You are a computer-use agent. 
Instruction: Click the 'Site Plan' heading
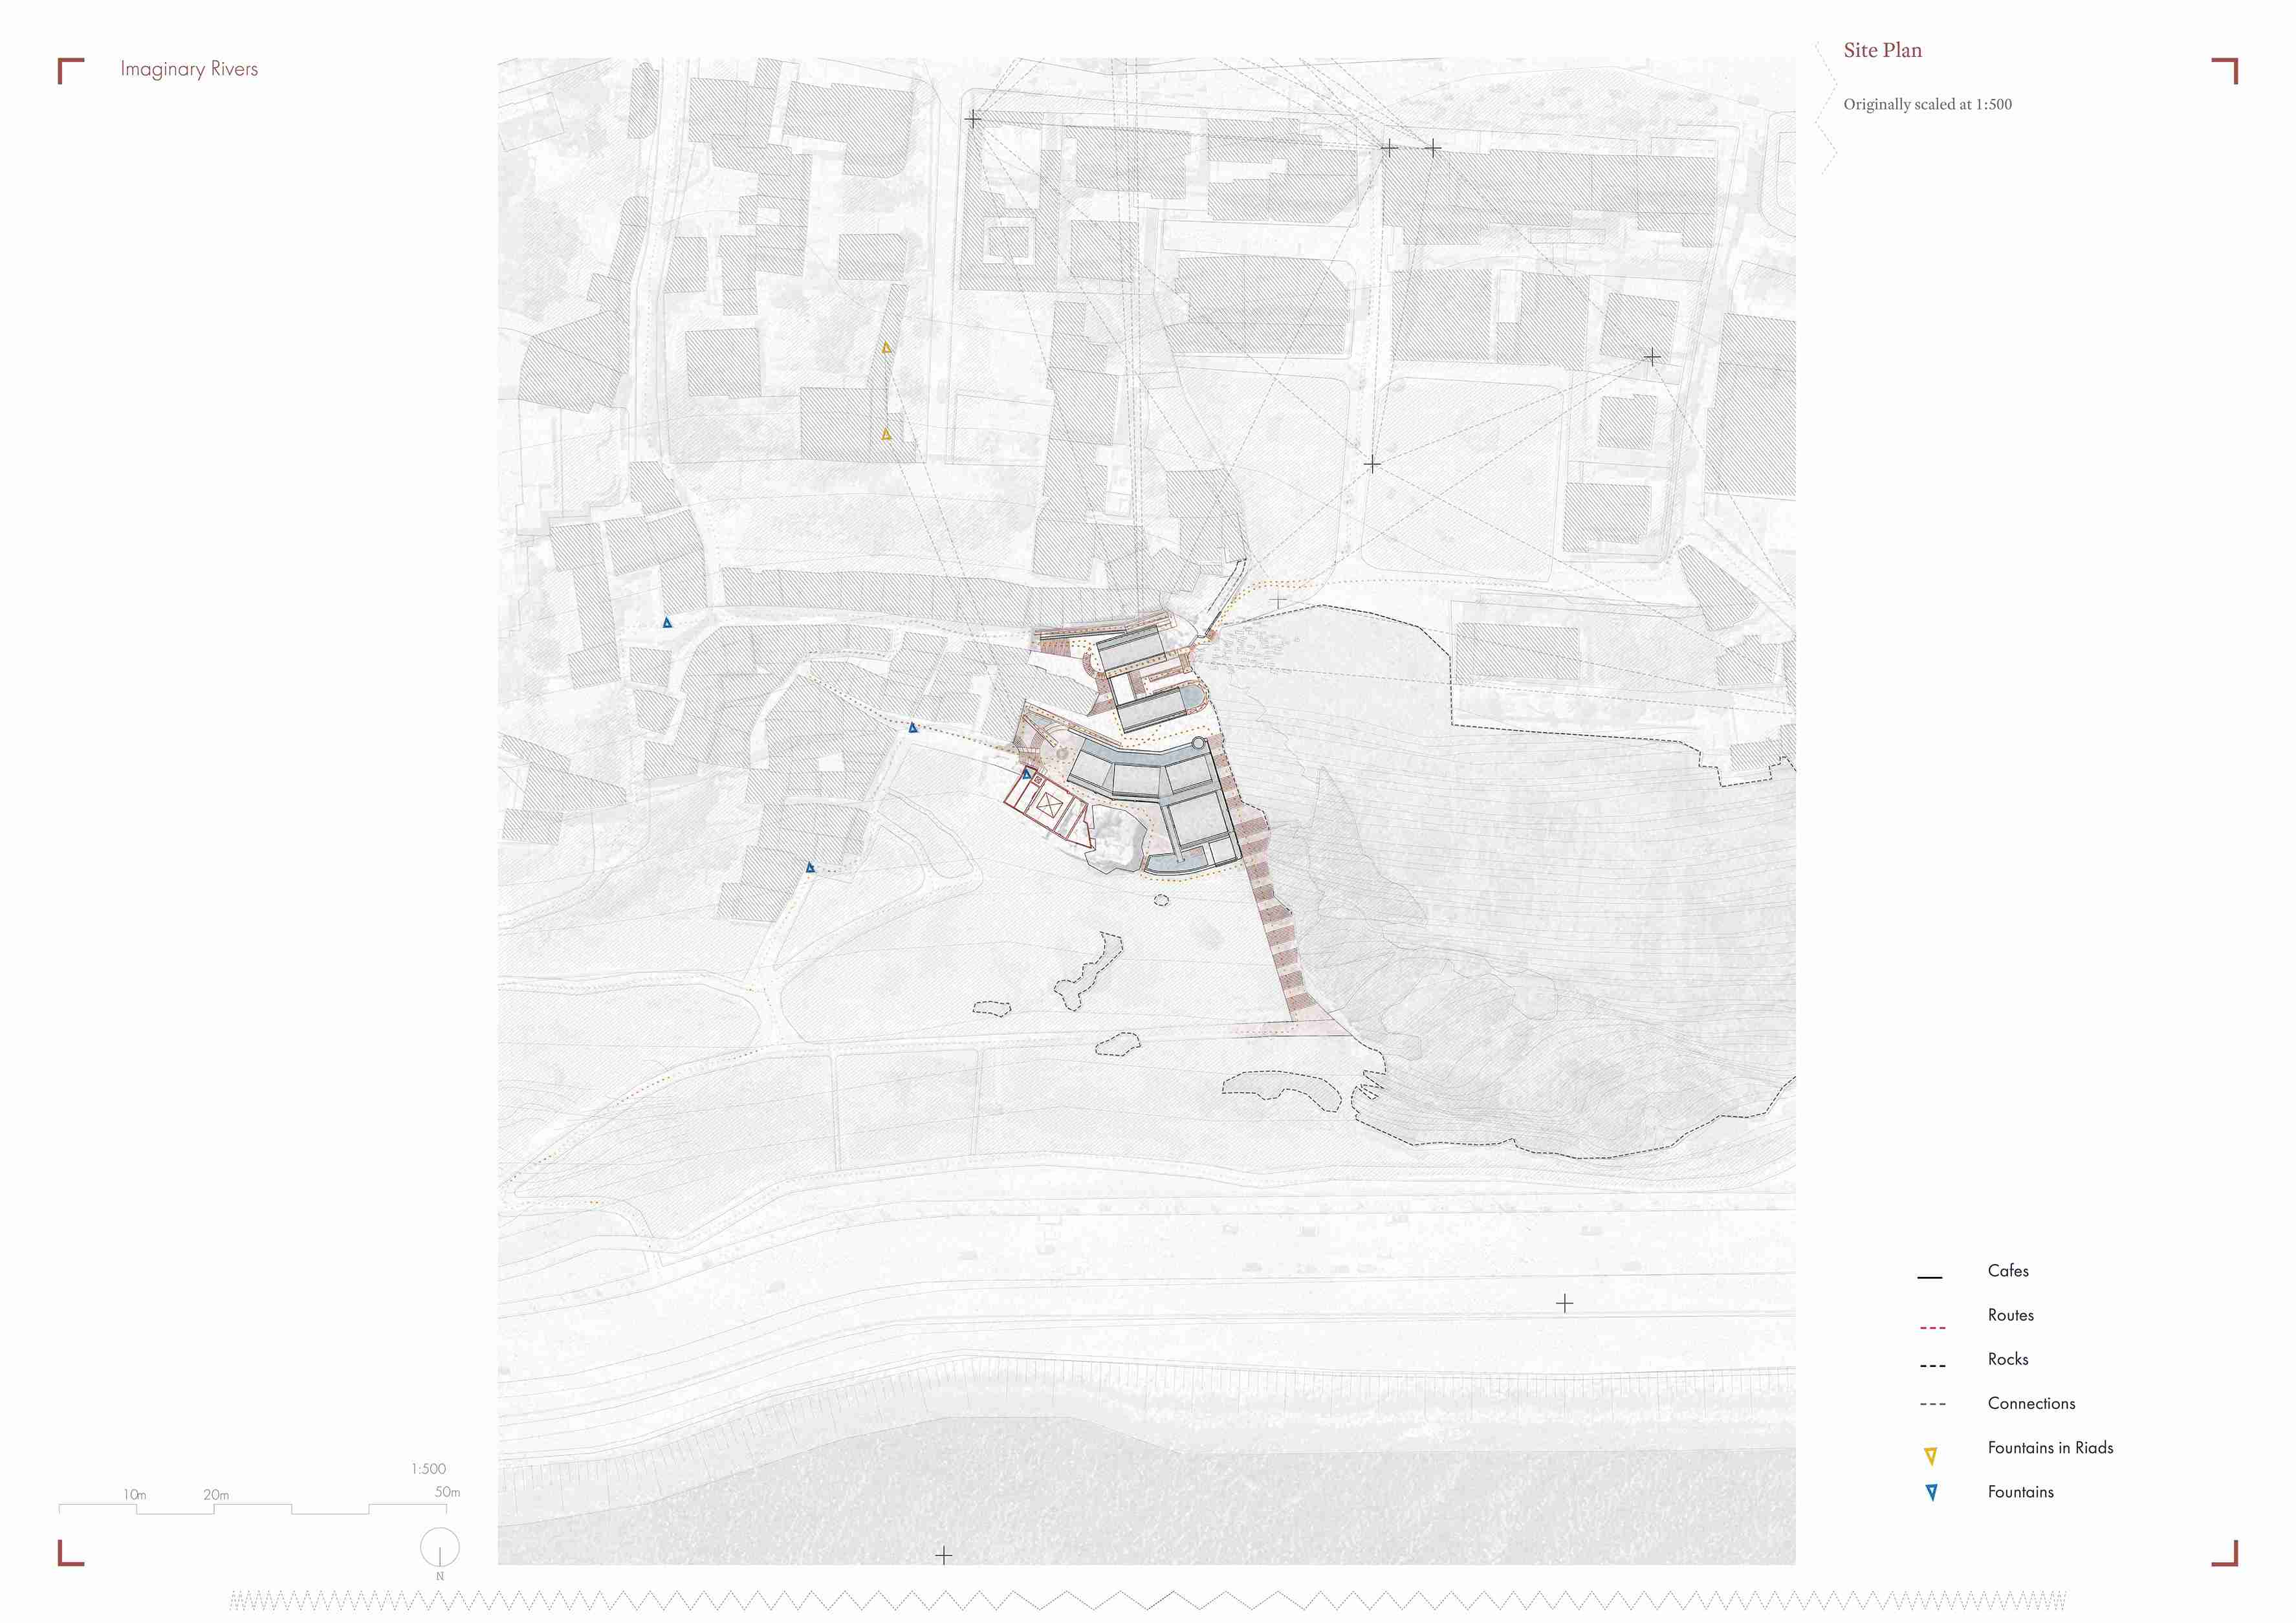click(x=1882, y=50)
